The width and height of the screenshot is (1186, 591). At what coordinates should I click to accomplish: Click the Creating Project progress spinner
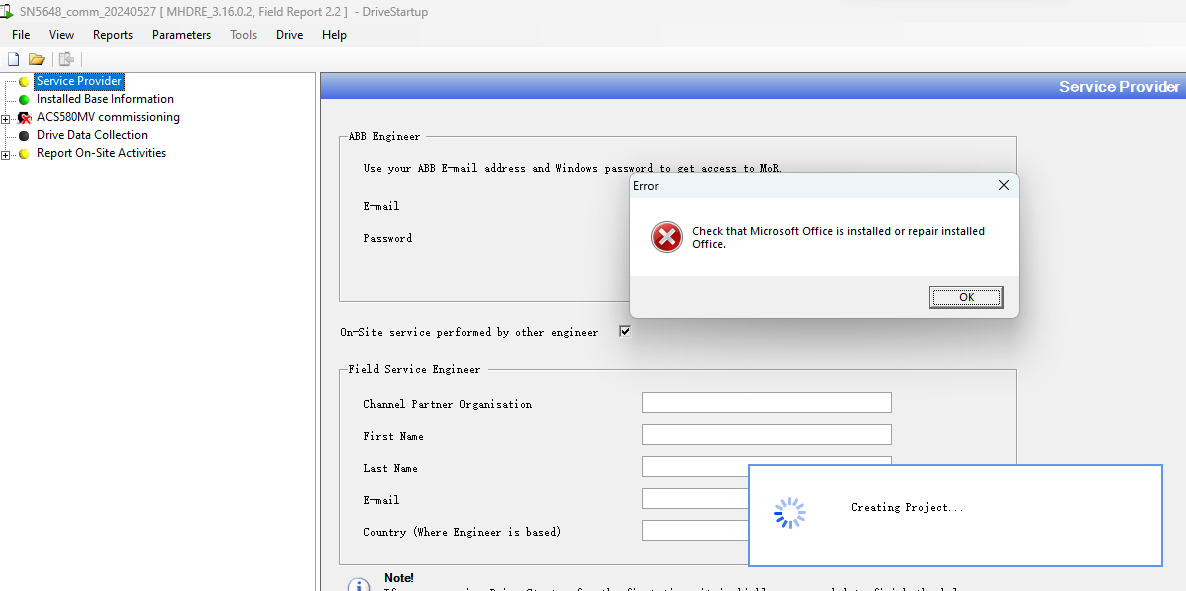pos(789,512)
